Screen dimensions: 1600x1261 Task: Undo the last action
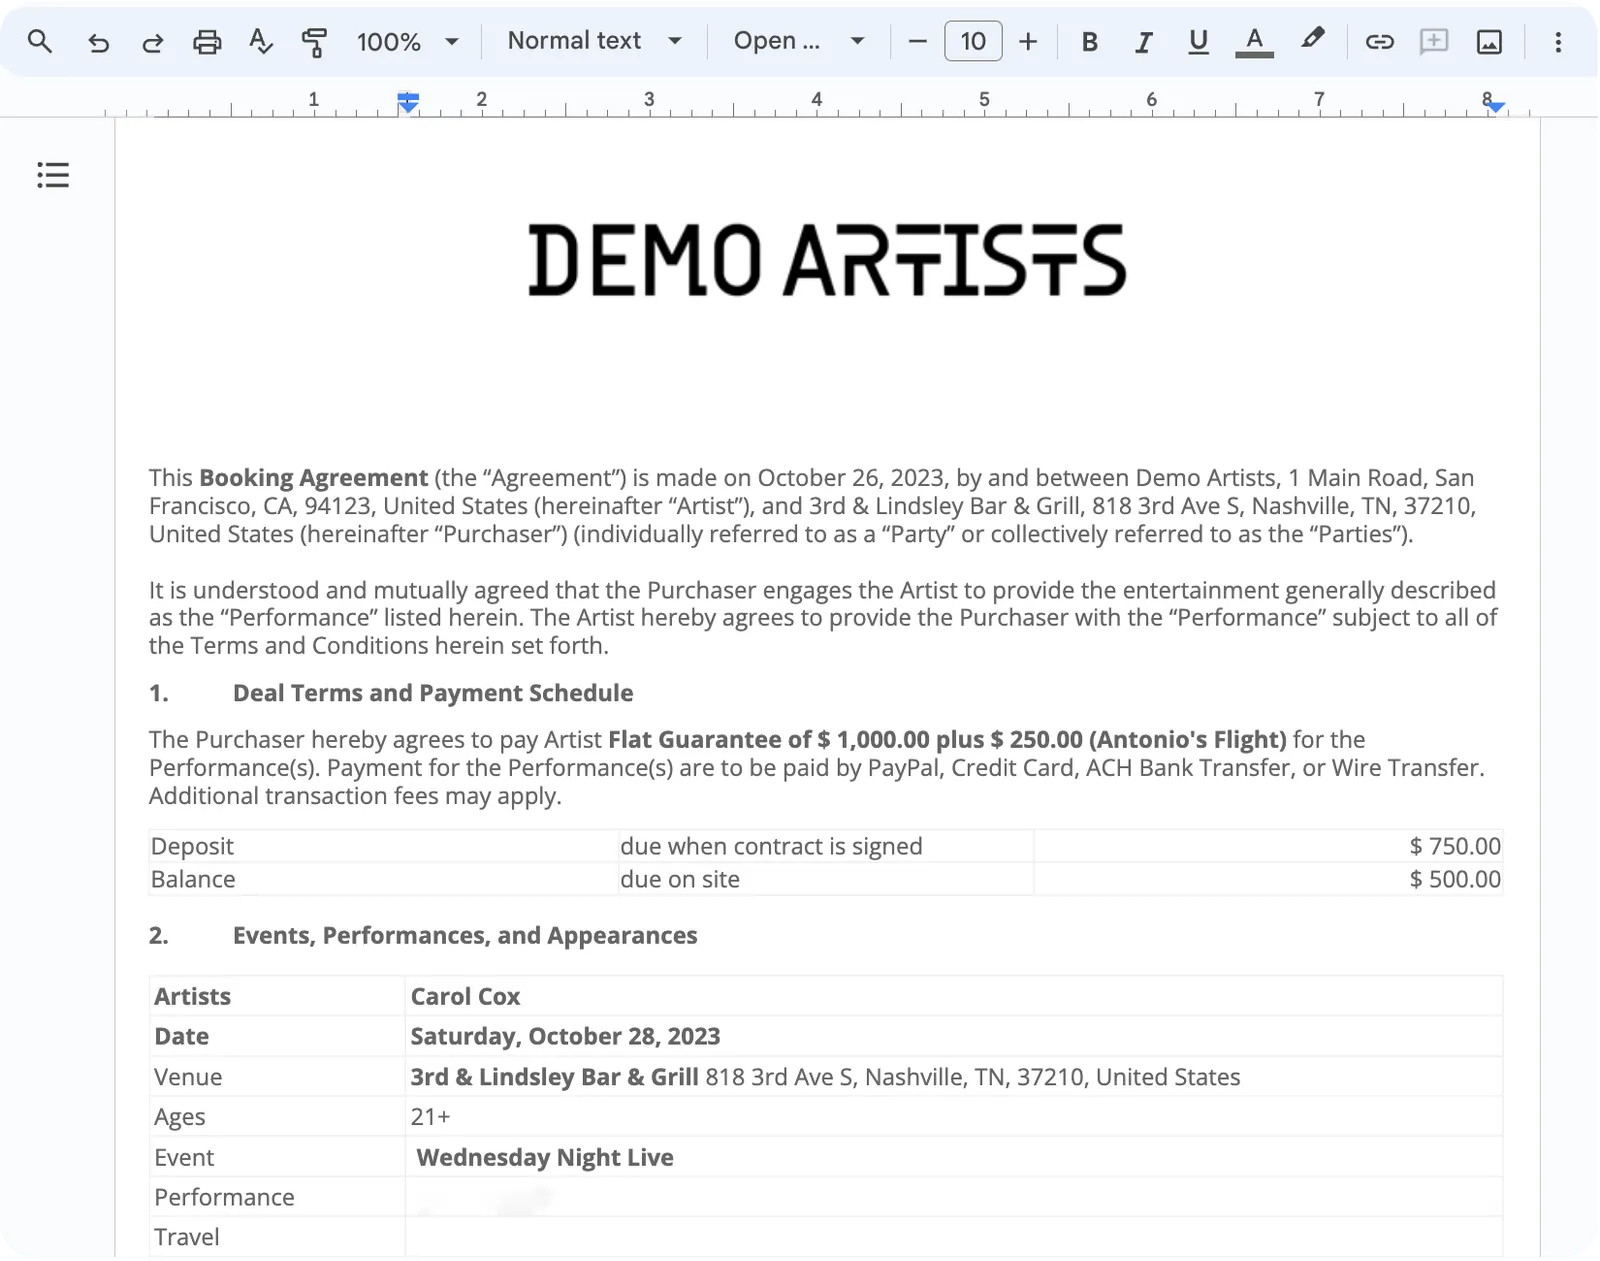pos(98,42)
